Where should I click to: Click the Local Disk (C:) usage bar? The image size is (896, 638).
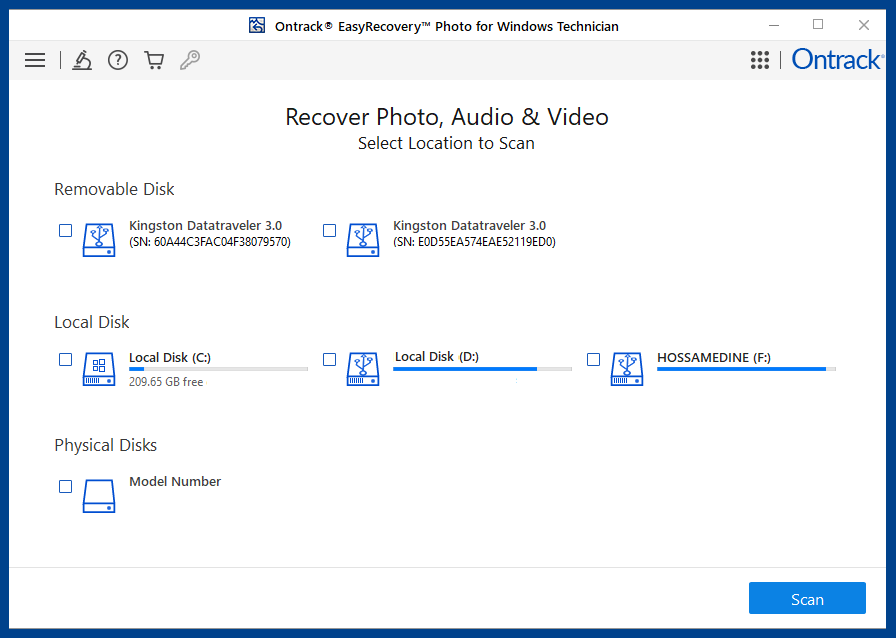218,369
